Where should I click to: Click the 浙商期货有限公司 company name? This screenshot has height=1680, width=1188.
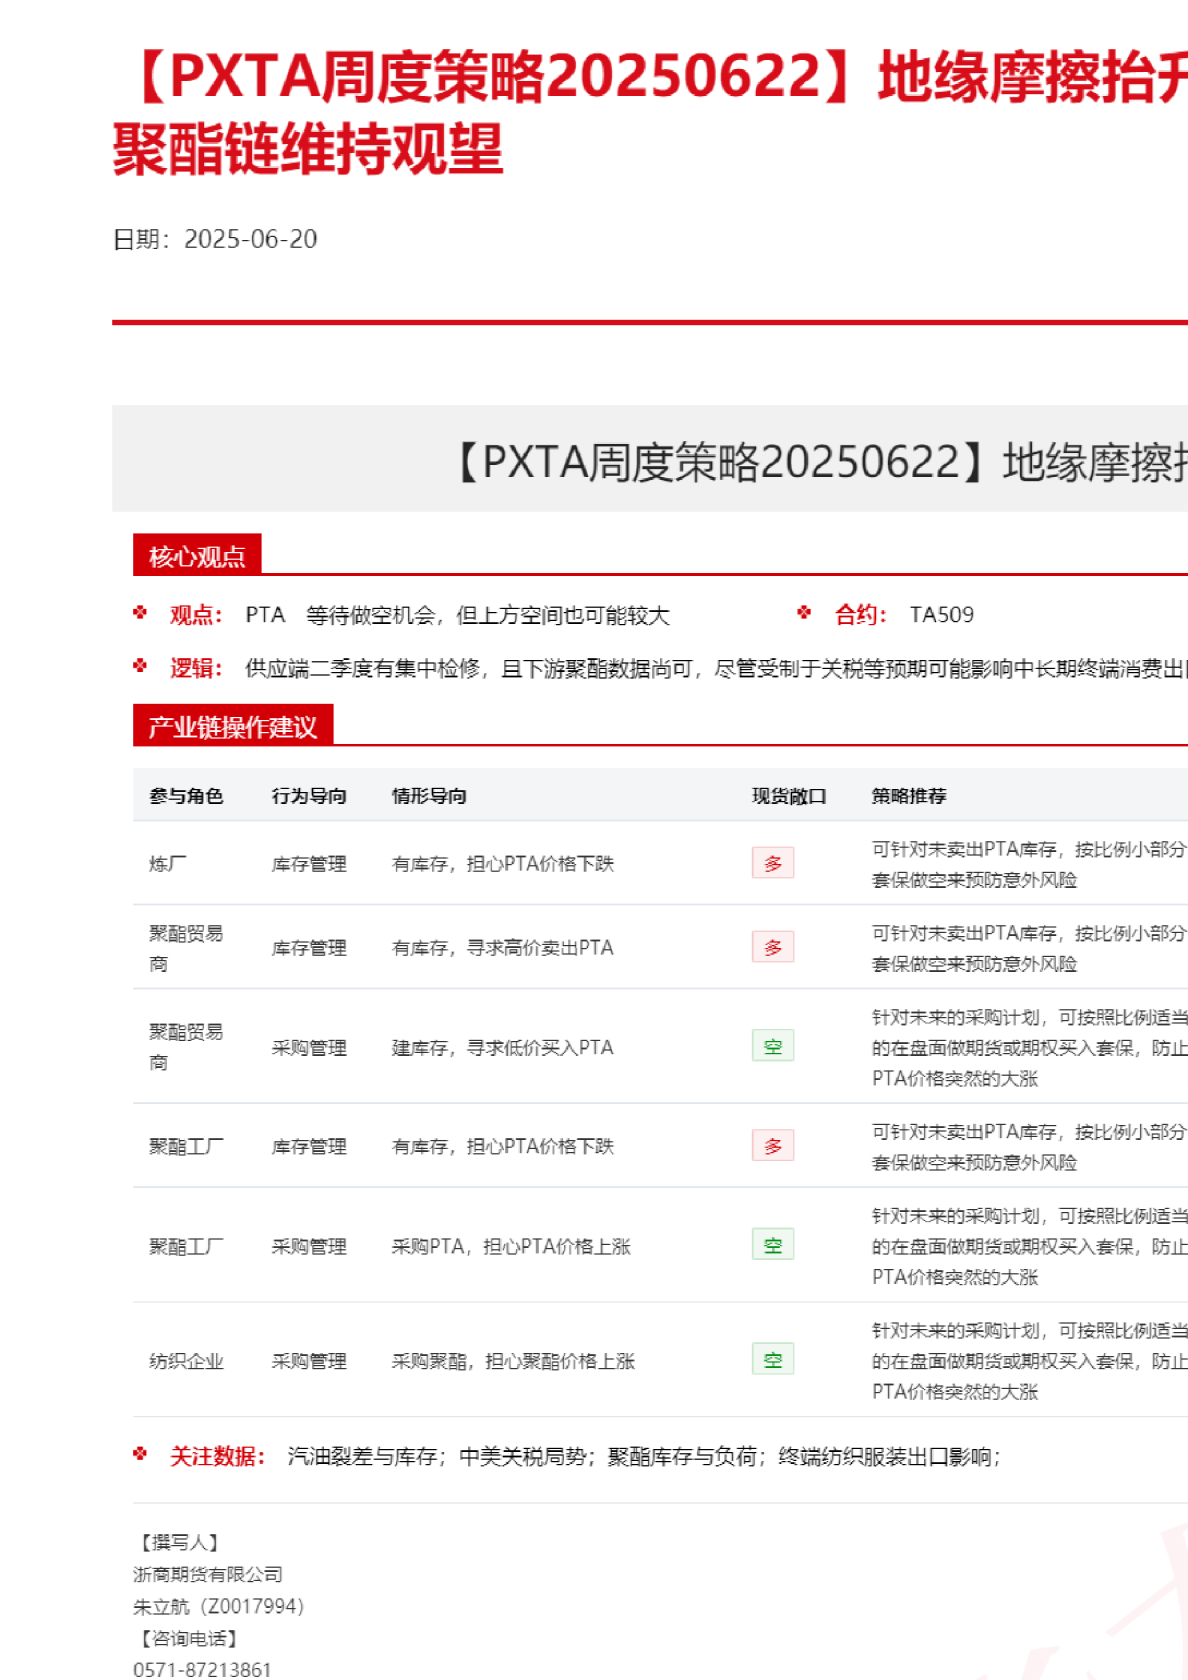pyautogui.click(x=208, y=1574)
